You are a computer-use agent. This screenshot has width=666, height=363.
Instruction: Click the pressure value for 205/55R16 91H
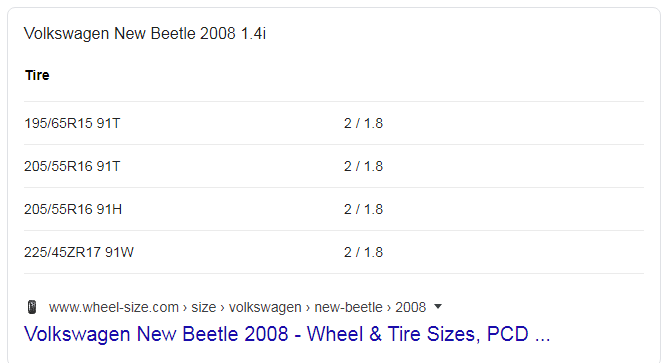coord(363,209)
